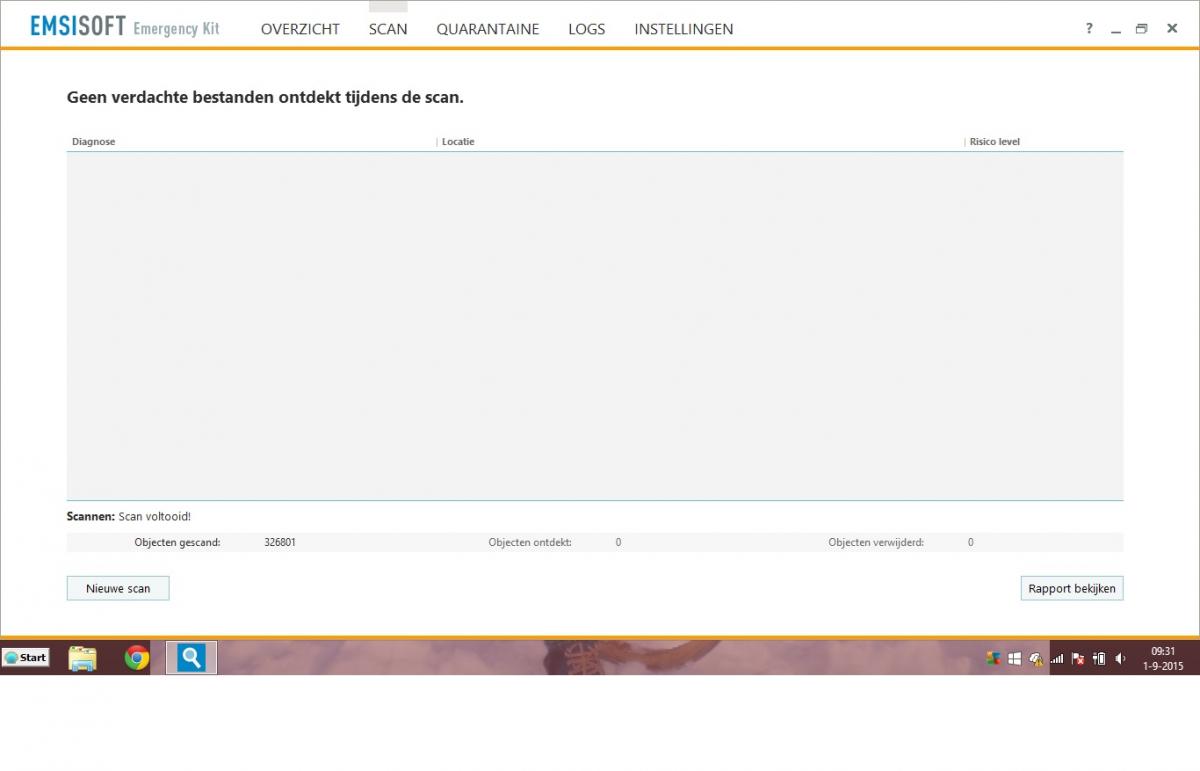1200x771 pixels.
Task: Click the 'Scan voltooid!' status text
Action: click(154, 517)
